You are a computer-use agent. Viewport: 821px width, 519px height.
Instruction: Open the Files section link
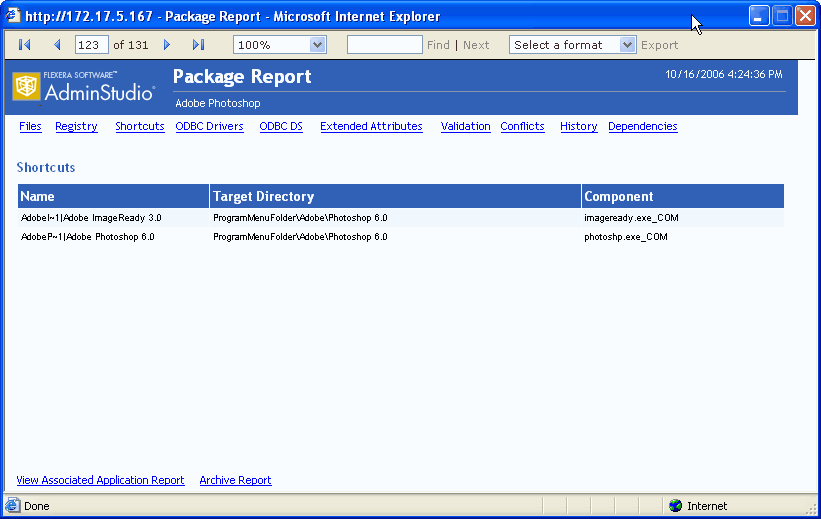[x=30, y=127]
